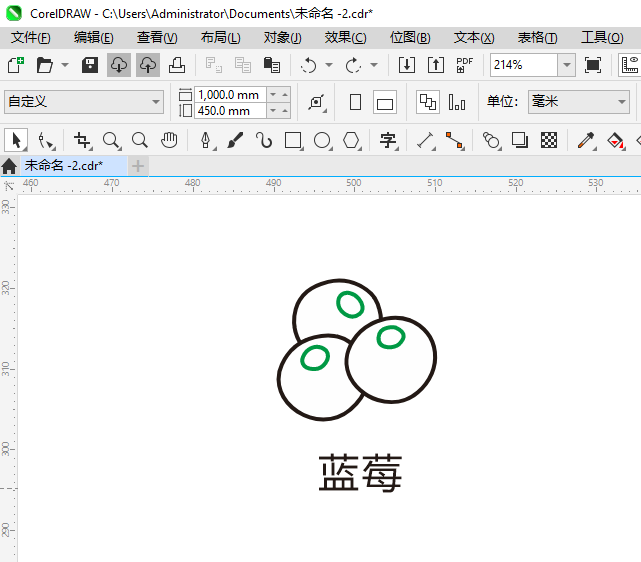Select the Pick tool arrow
Screen dimensions: 641x562
click(x=16, y=140)
